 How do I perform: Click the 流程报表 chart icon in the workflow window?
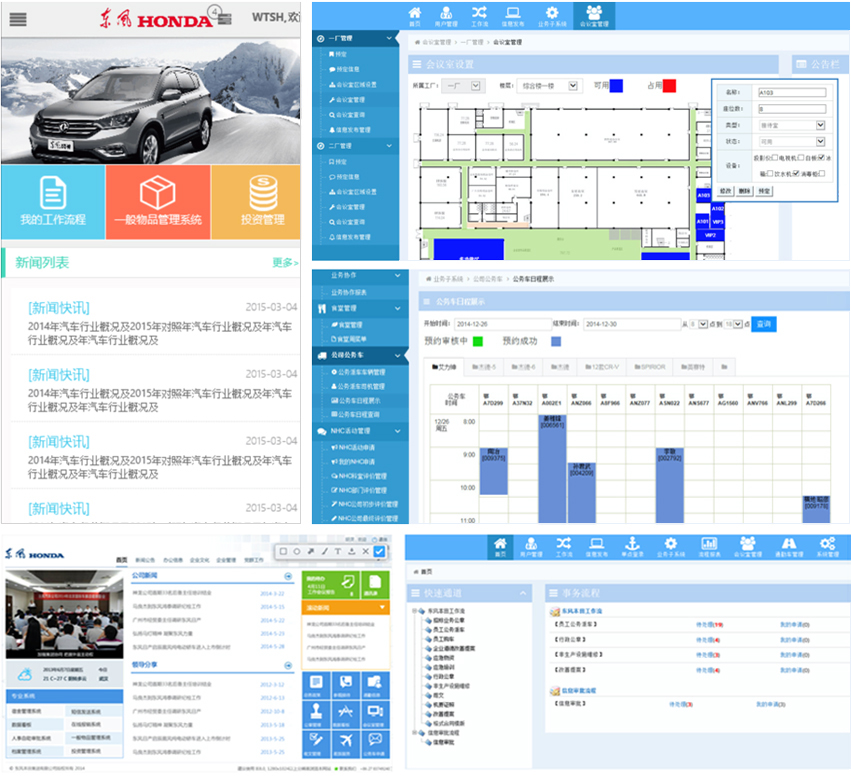[709, 547]
